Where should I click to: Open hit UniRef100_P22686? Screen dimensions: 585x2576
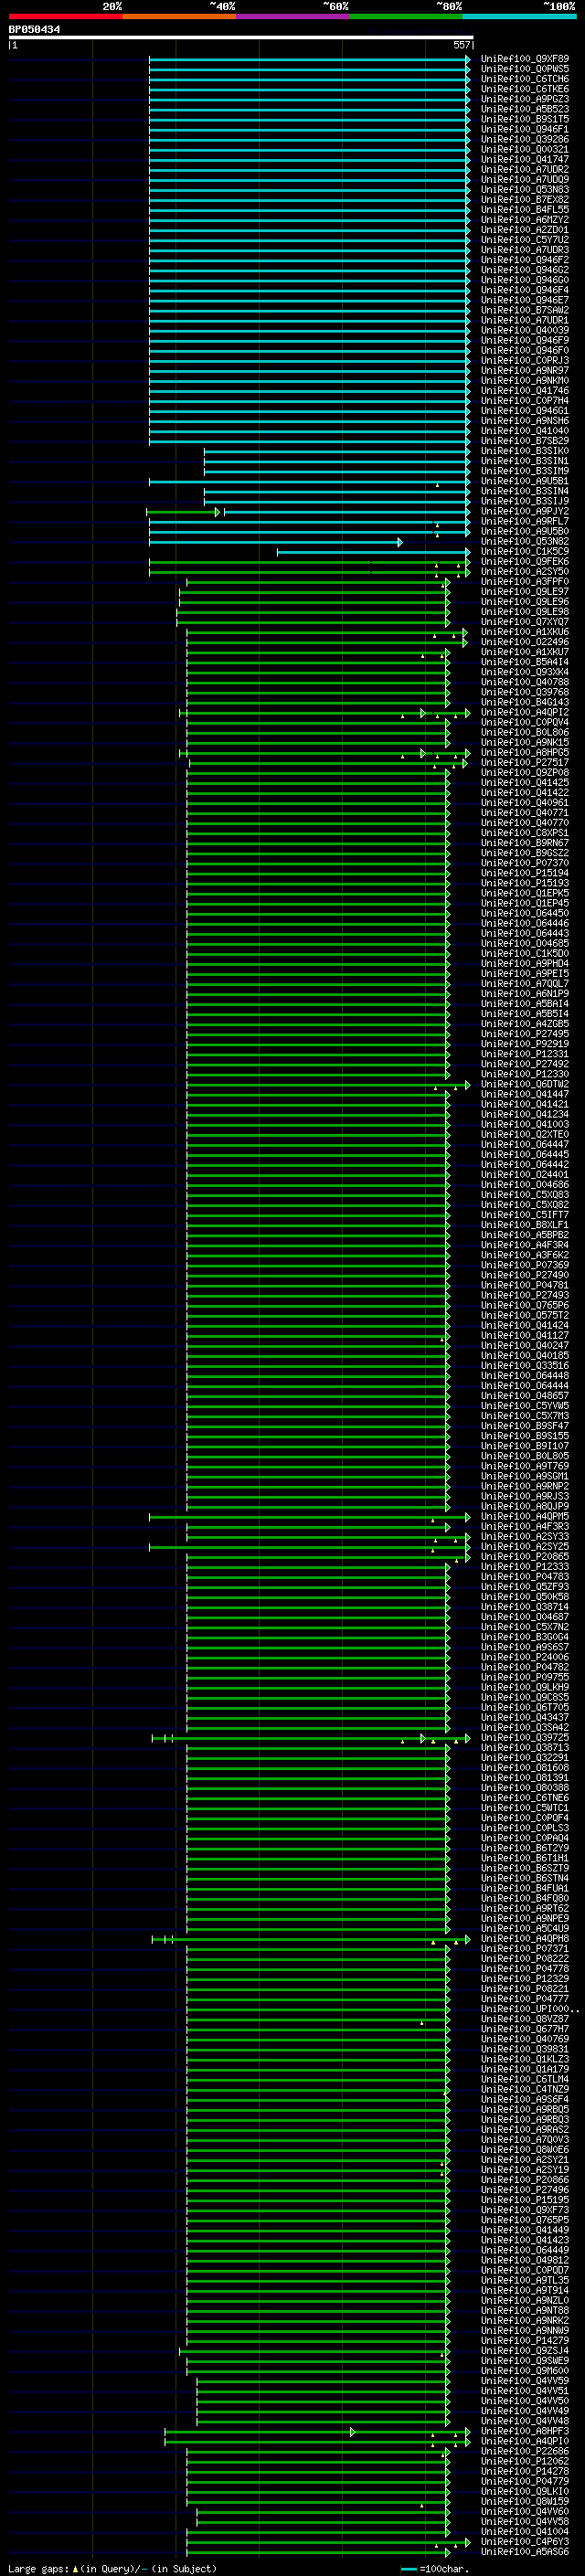pyautogui.click(x=525, y=2451)
